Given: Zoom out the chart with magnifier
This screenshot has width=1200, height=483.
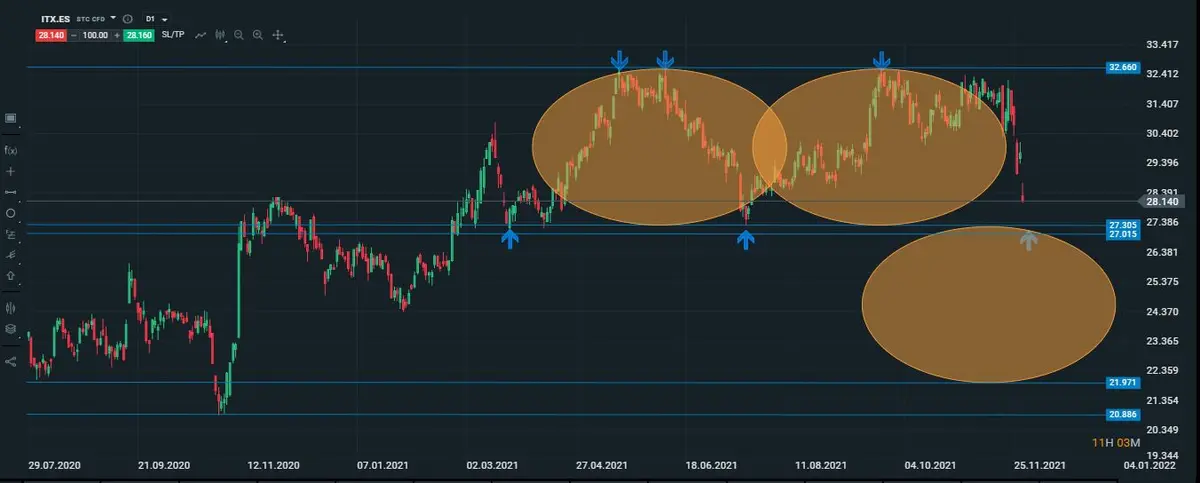Looking at the screenshot, I should [x=239, y=35].
